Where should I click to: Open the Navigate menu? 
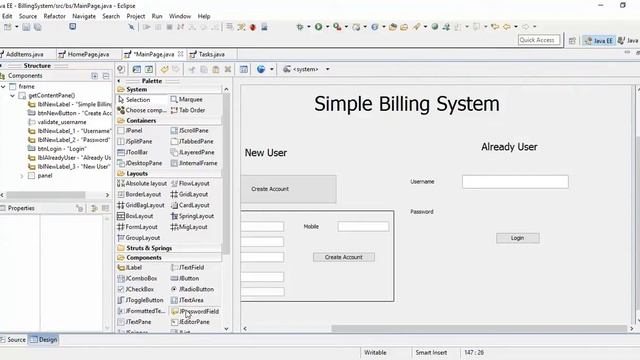pyautogui.click(x=84, y=16)
